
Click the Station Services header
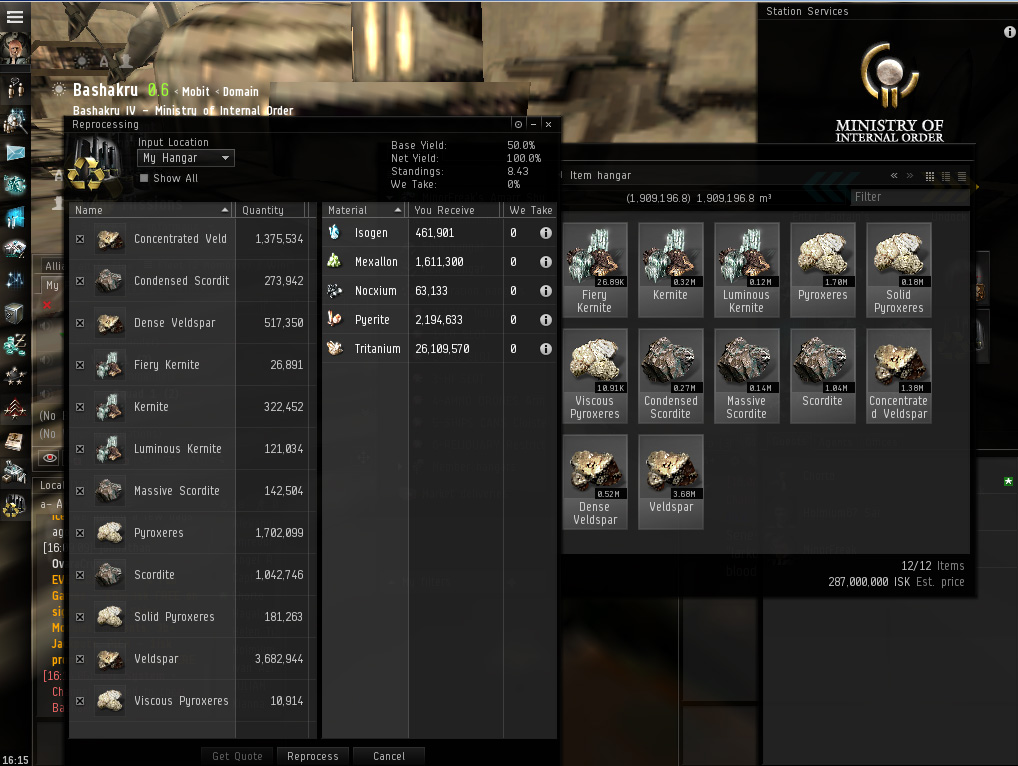[x=807, y=11]
